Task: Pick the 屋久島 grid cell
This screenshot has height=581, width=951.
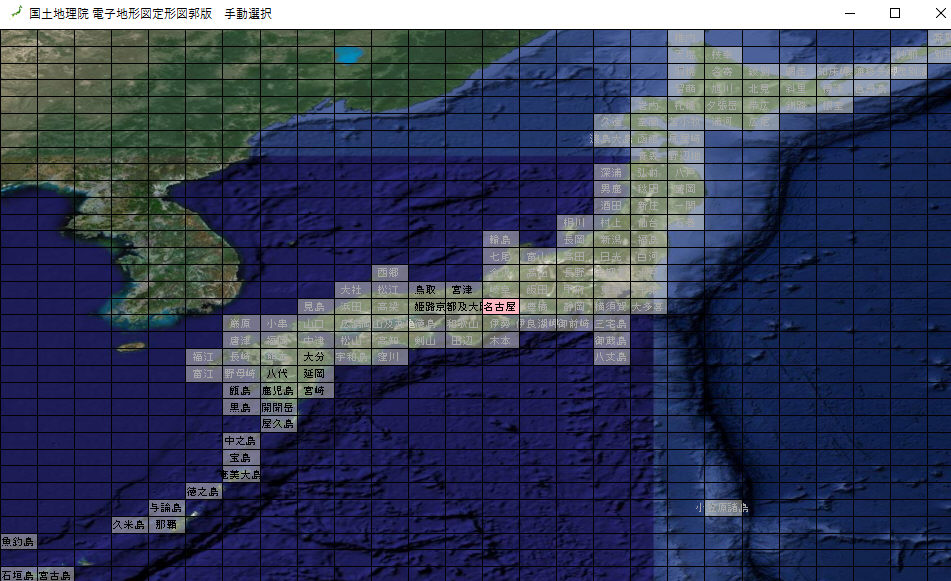Action: [x=278, y=424]
